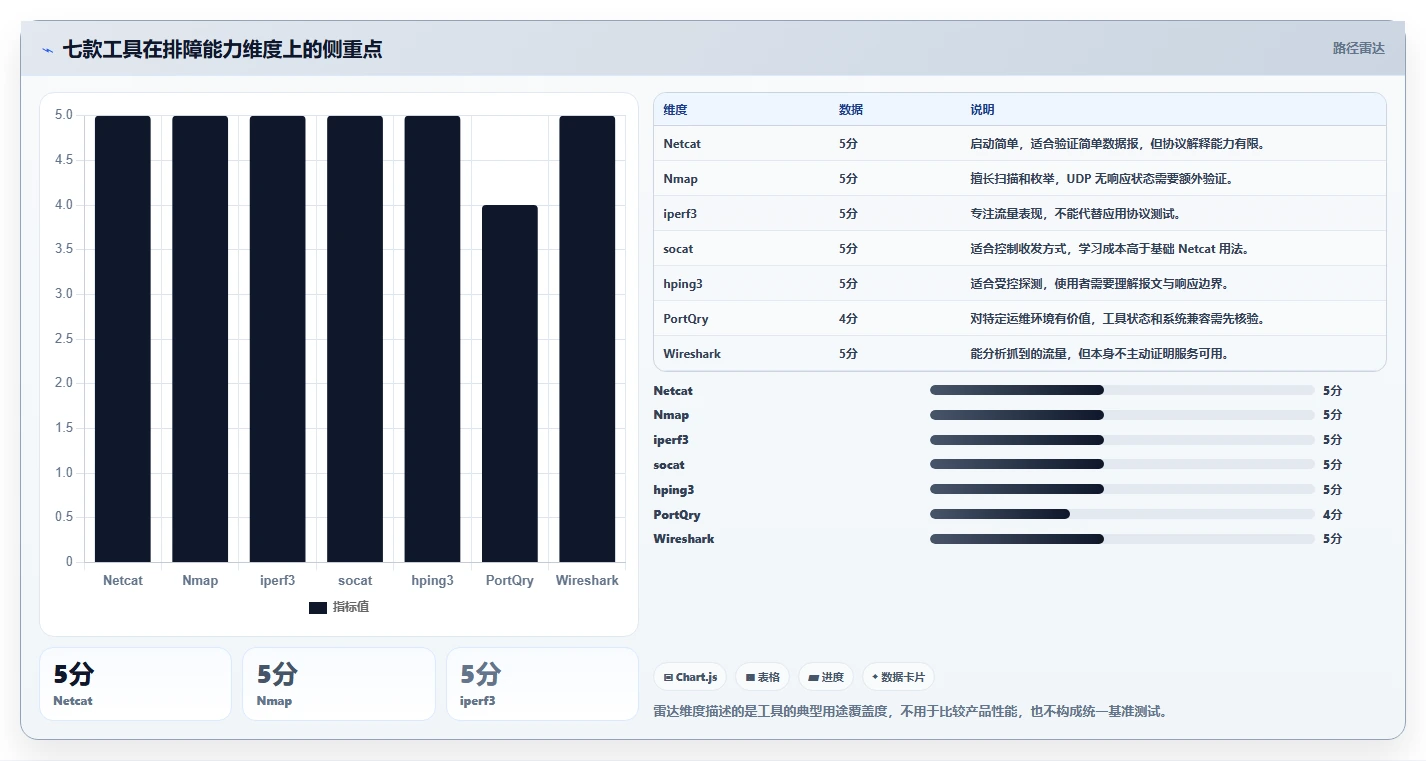Click the Netcat progress bar
The height and width of the screenshot is (761, 1426).
point(1122,390)
